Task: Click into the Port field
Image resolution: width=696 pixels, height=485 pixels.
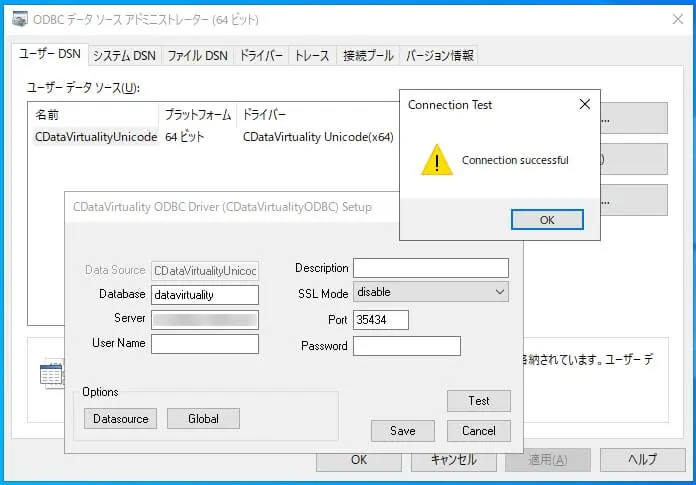Action: [381, 319]
